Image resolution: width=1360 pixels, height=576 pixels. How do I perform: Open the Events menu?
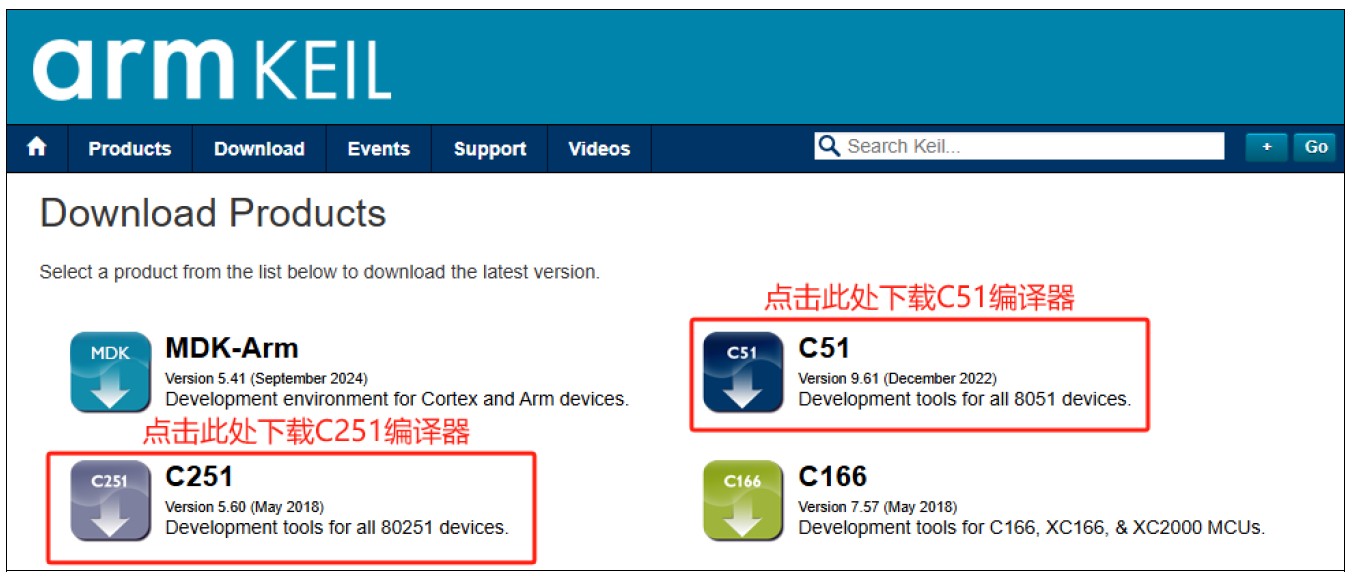[379, 149]
